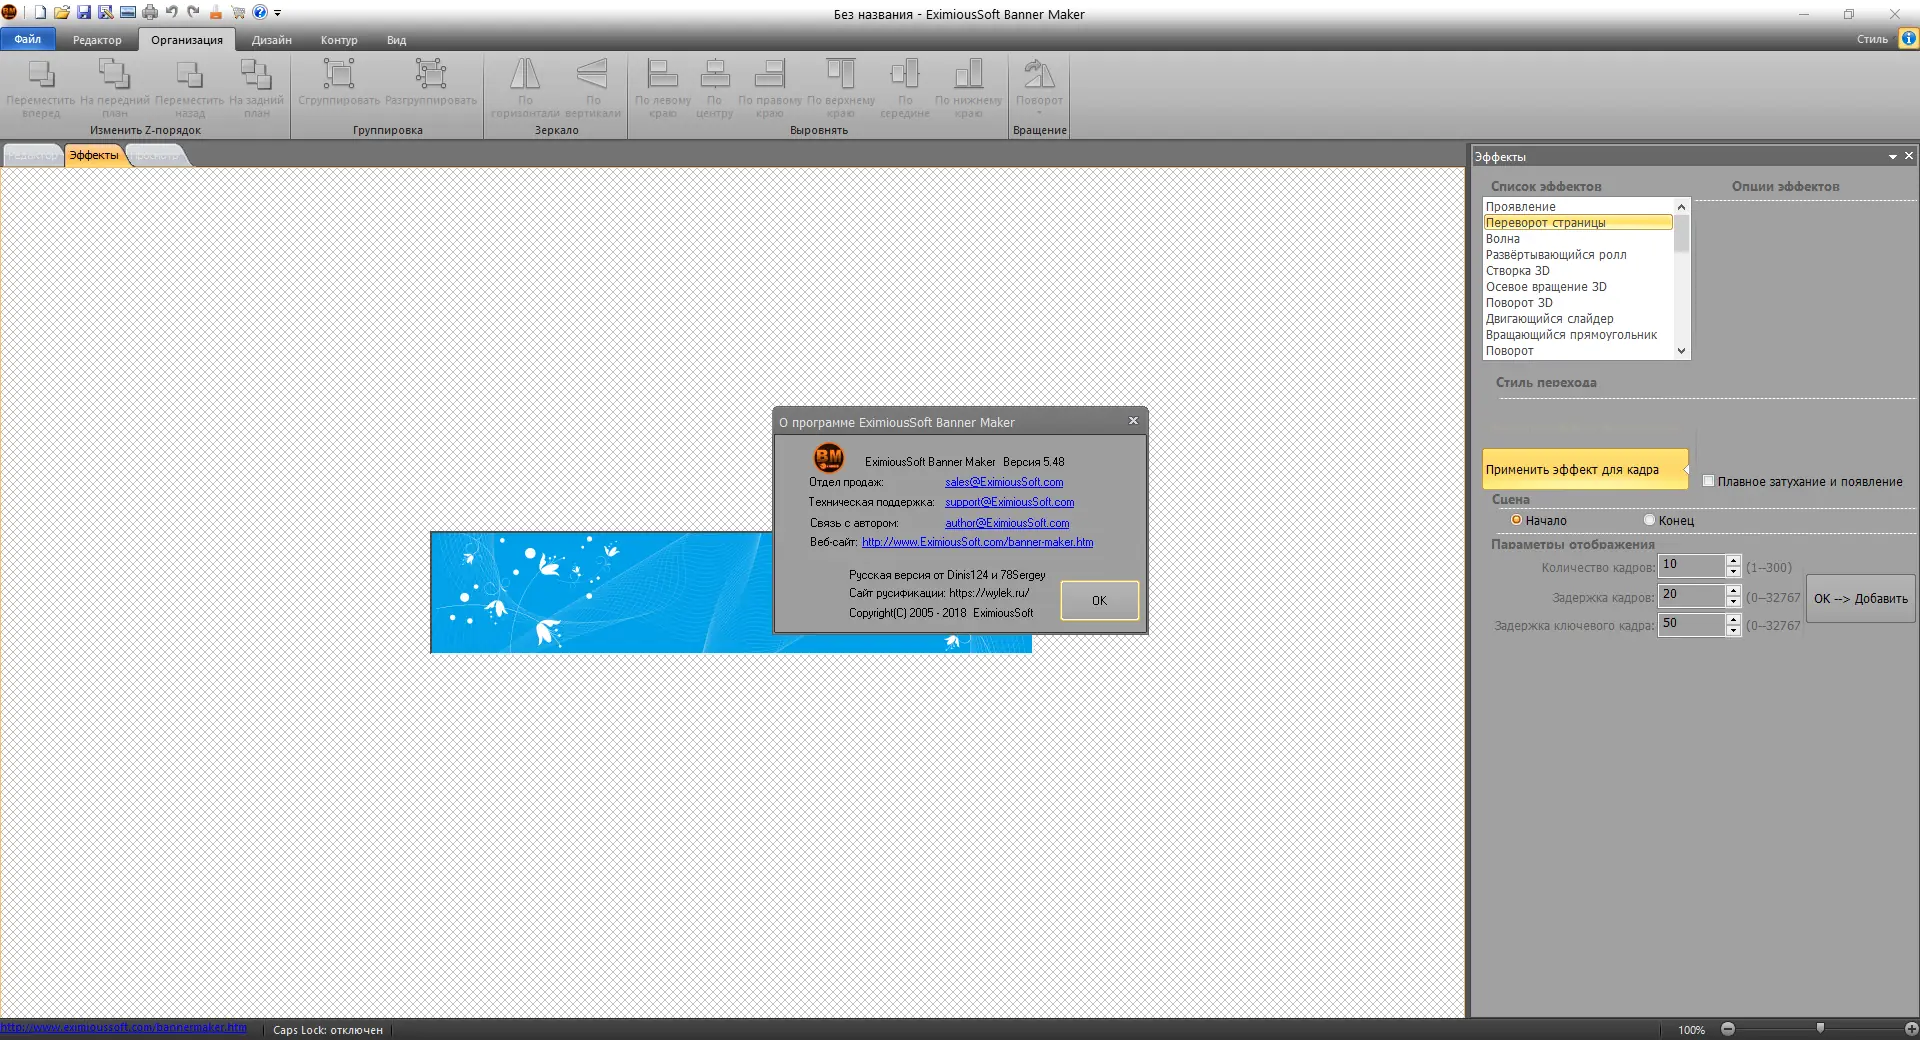Enable «Плавное затухание и появление» checkbox

point(1709,481)
